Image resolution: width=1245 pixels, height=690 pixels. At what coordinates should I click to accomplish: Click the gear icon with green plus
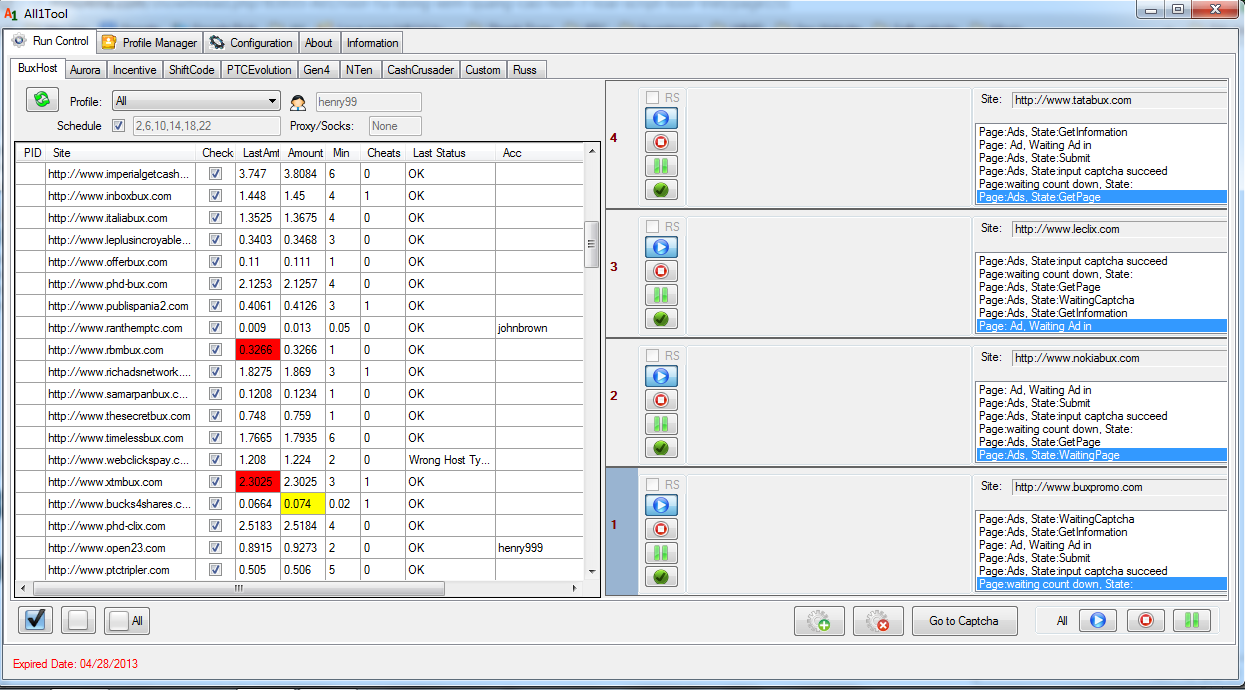[819, 621]
